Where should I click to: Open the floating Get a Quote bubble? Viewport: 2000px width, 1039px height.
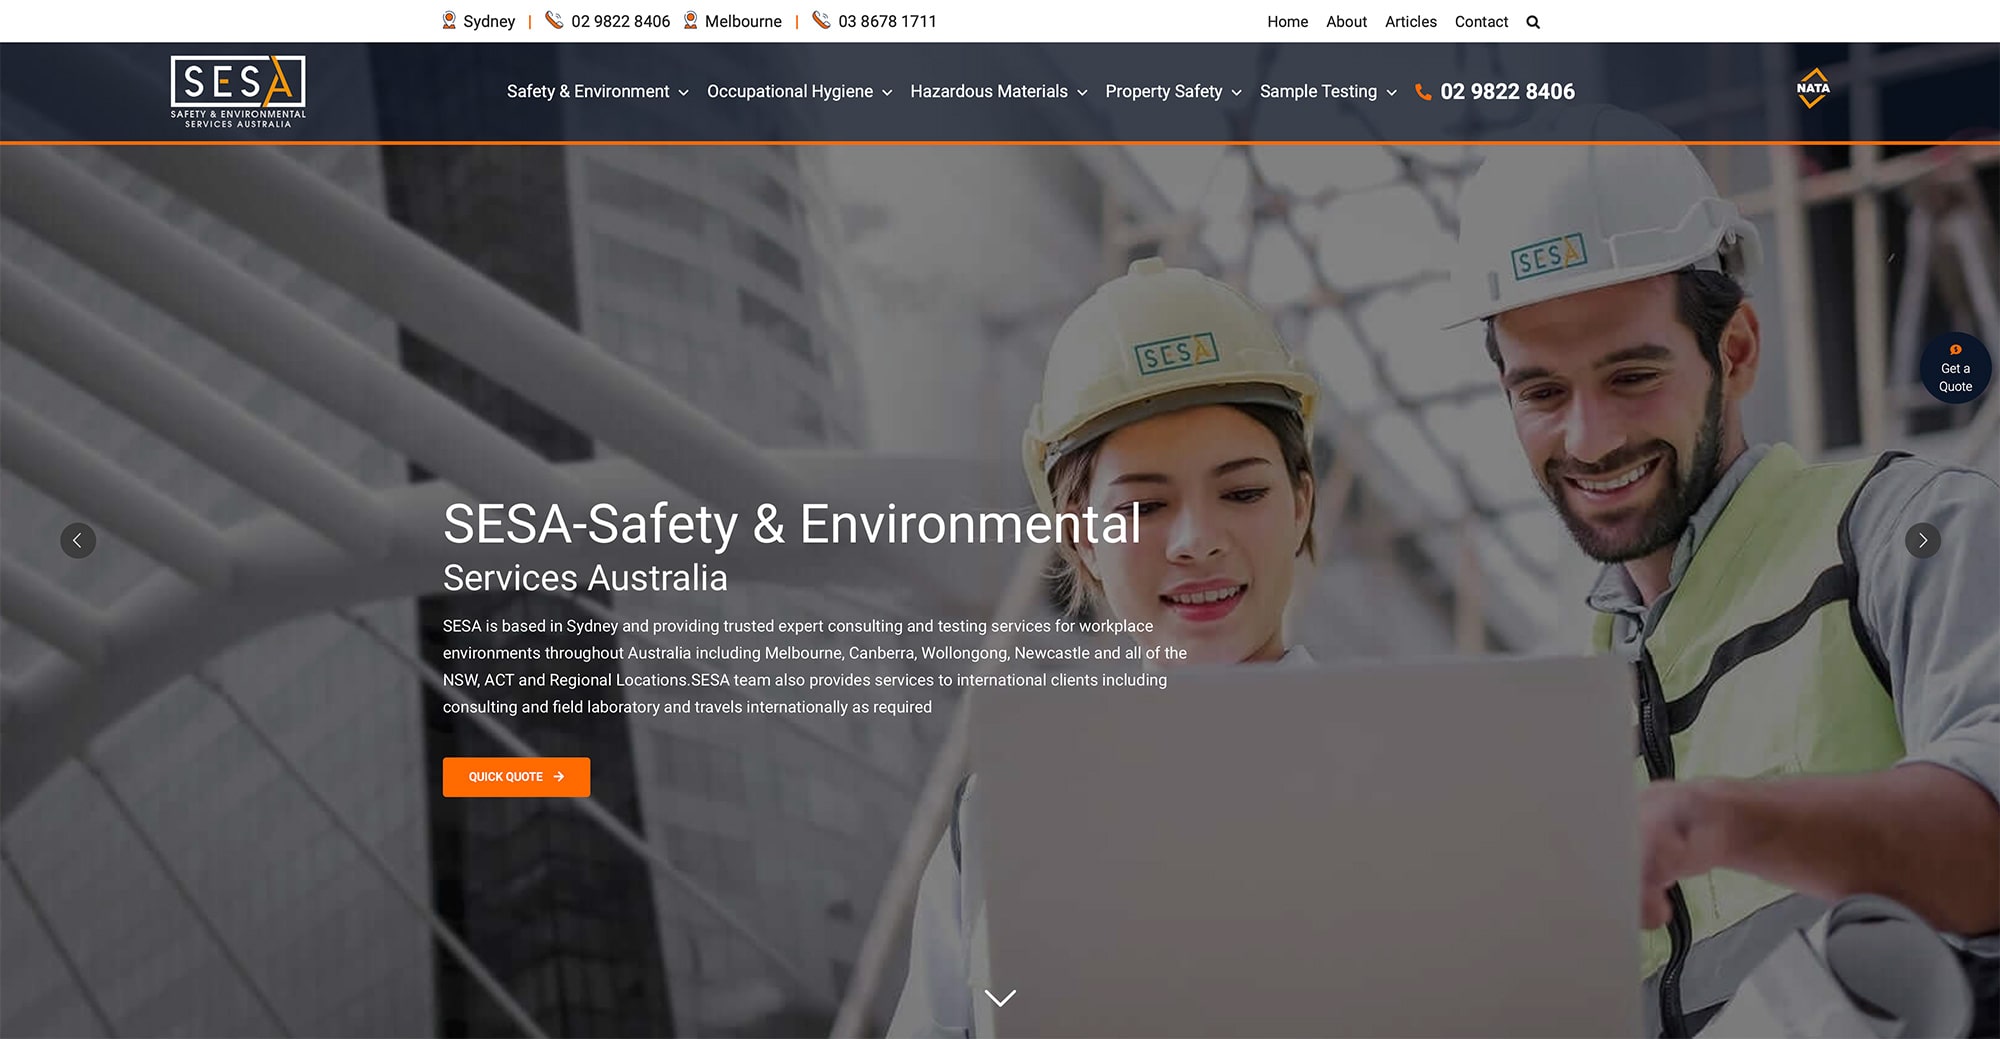[x=1955, y=369]
